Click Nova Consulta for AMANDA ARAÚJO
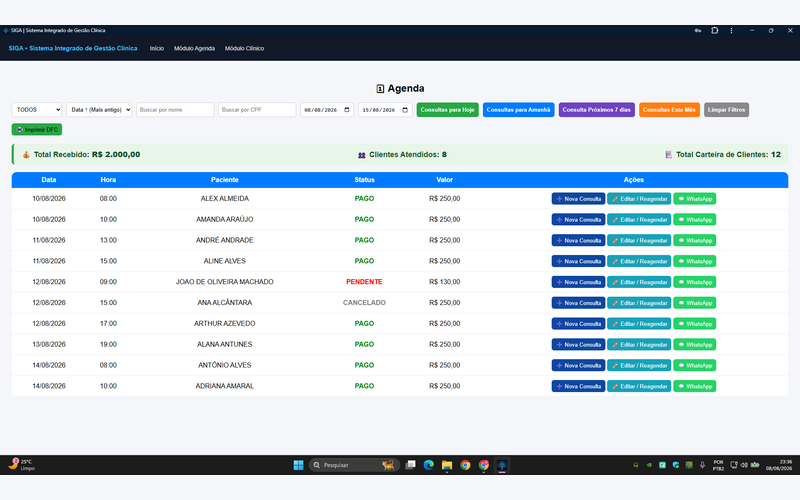This screenshot has height=500, width=800. click(578, 219)
